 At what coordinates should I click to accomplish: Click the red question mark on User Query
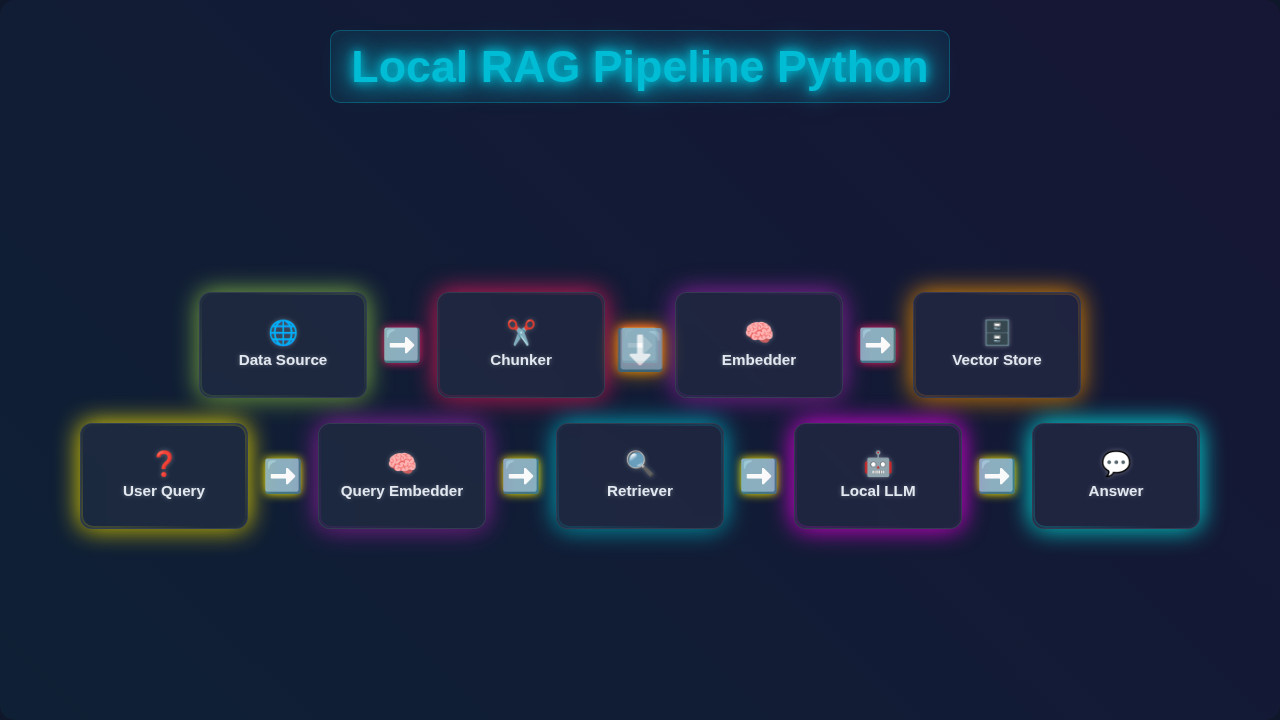click(x=164, y=462)
